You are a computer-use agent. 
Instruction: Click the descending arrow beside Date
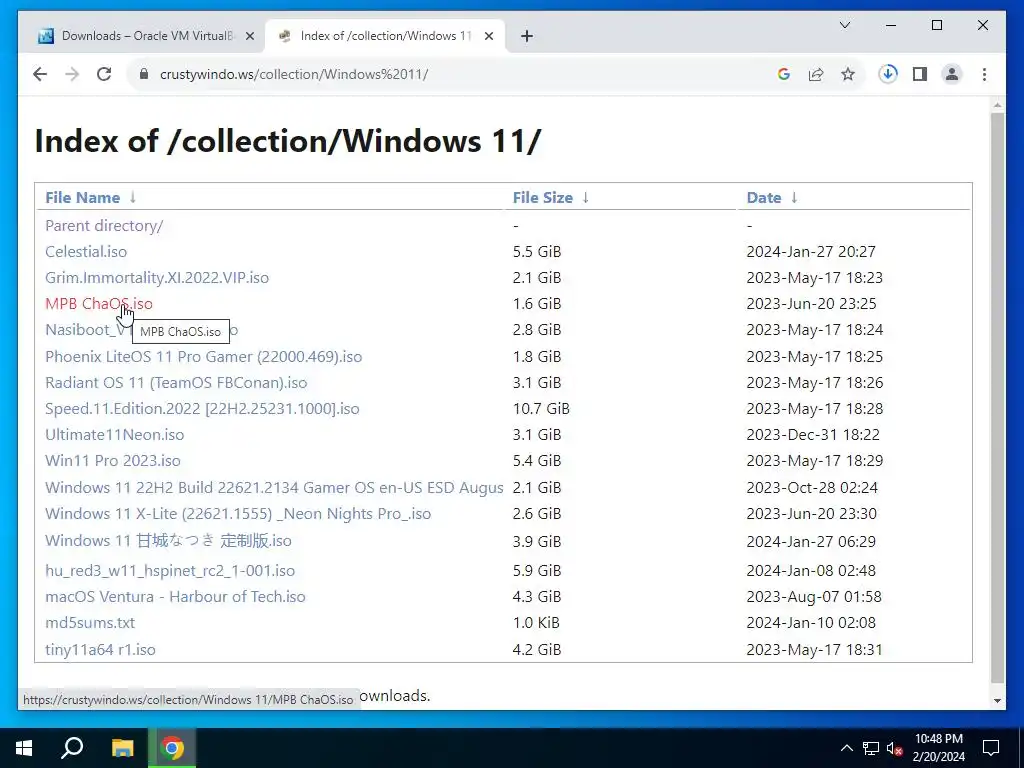(793, 198)
